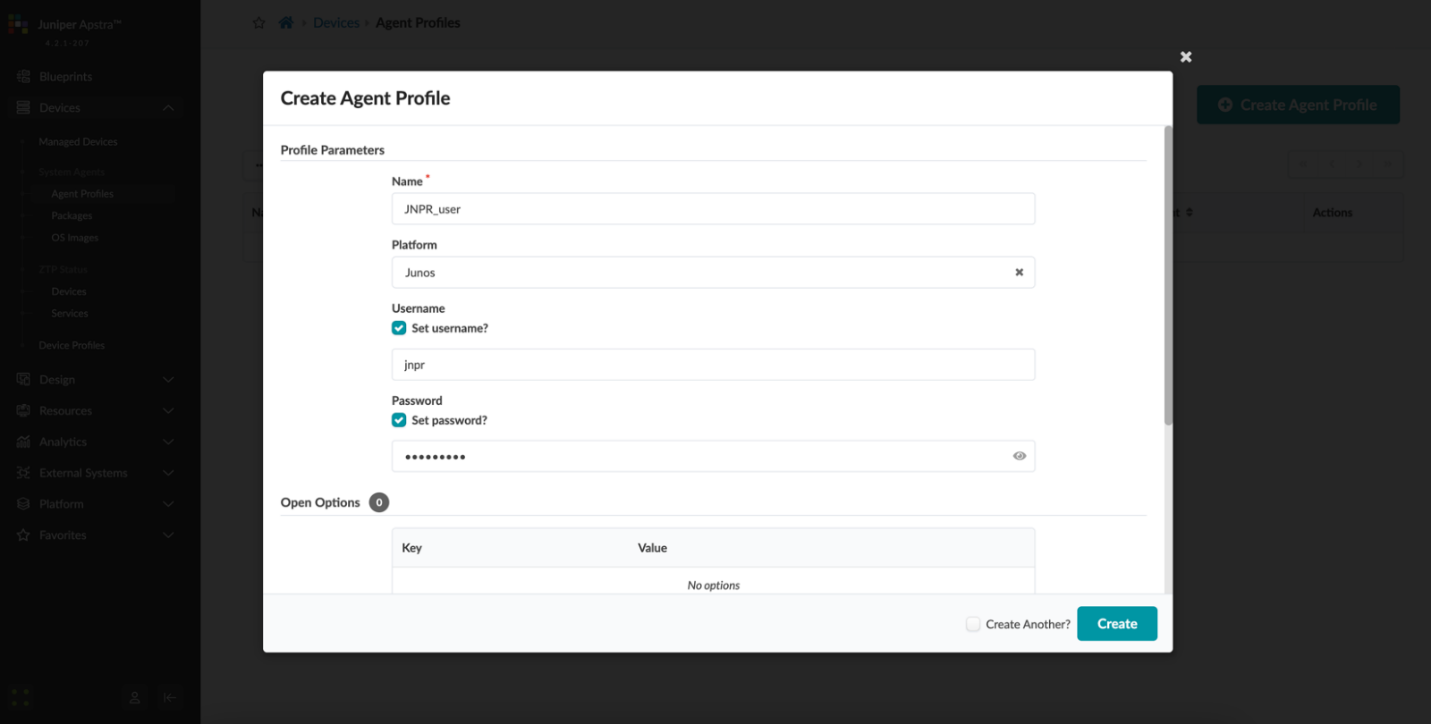This screenshot has width=1431, height=724.
Task: Clear the Junos platform selection
Action: pos(1019,272)
